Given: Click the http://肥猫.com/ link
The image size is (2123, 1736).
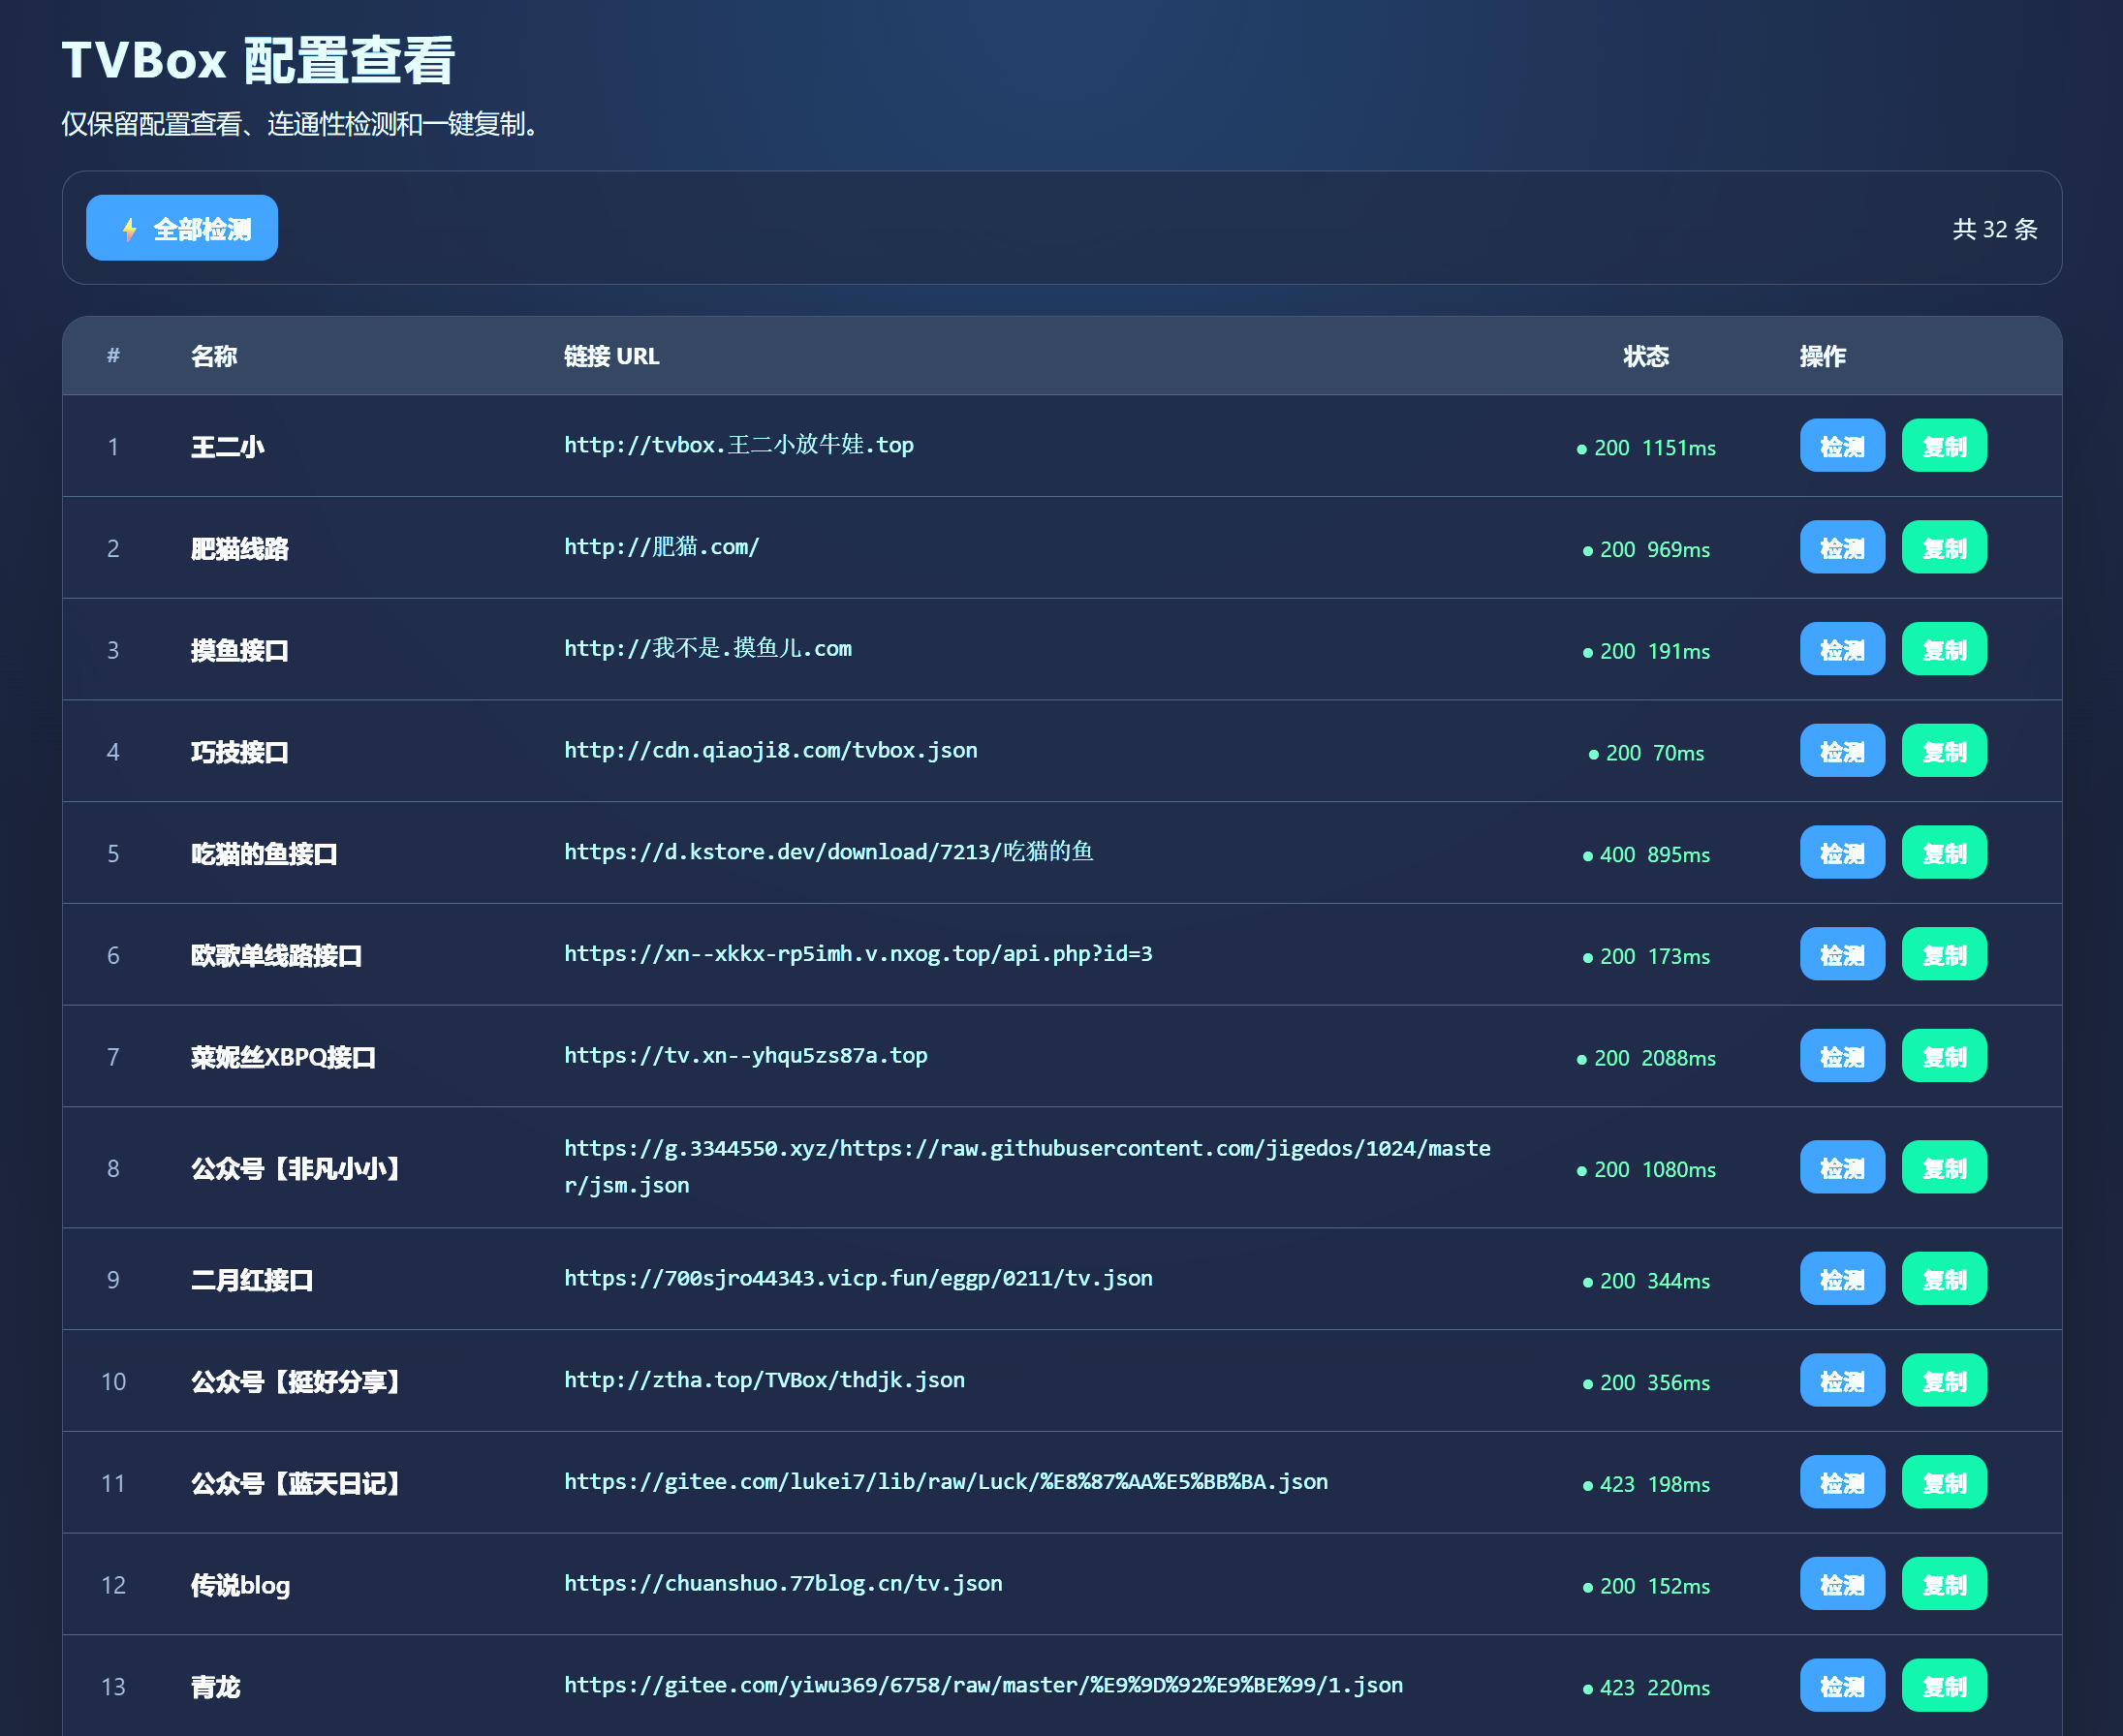Looking at the screenshot, I should [x=661, y=547].
